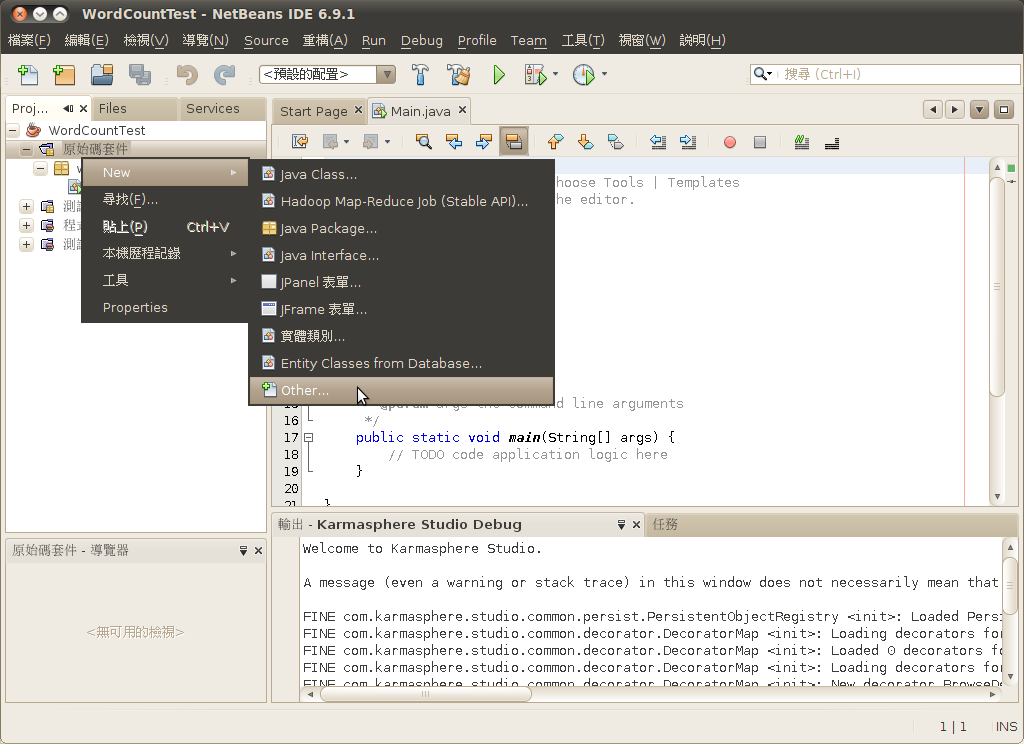Click the Shift Line Left icon
This screenshot has width=1024, height=744.
click(x=658, y=141)
